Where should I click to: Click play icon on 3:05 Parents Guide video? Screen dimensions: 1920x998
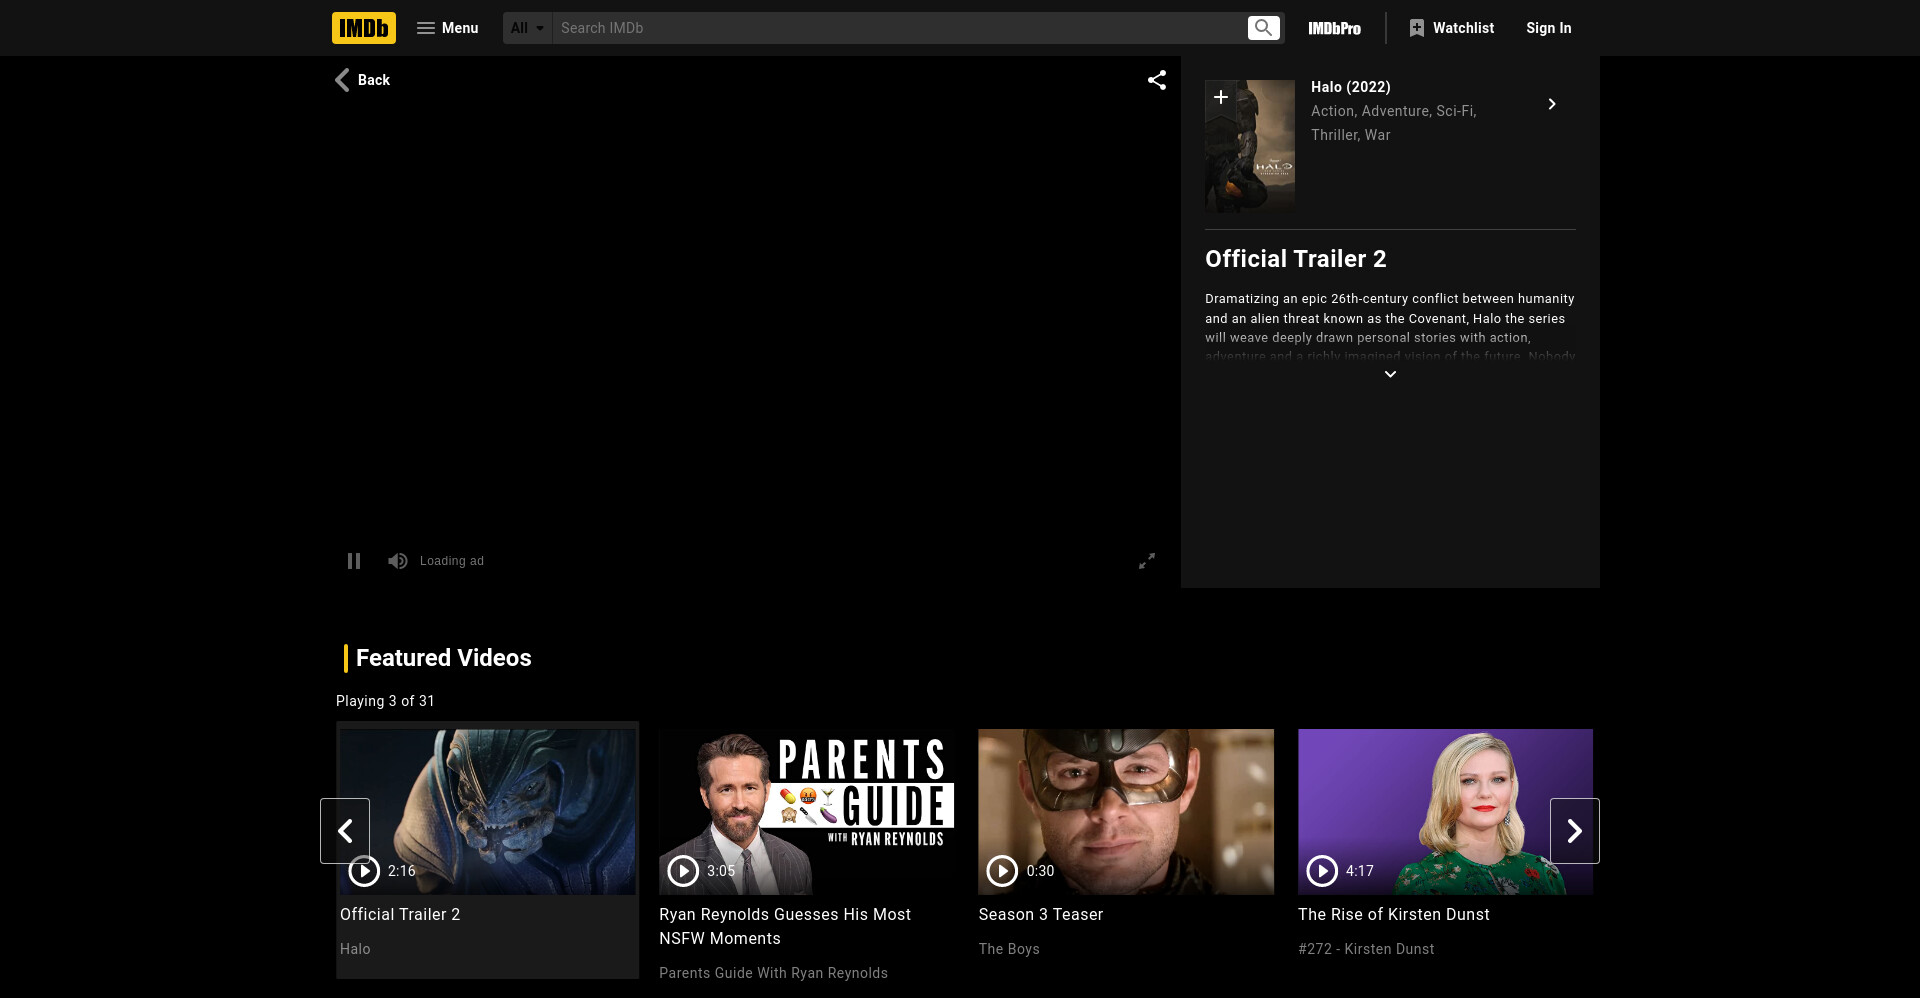coord(683,871)
